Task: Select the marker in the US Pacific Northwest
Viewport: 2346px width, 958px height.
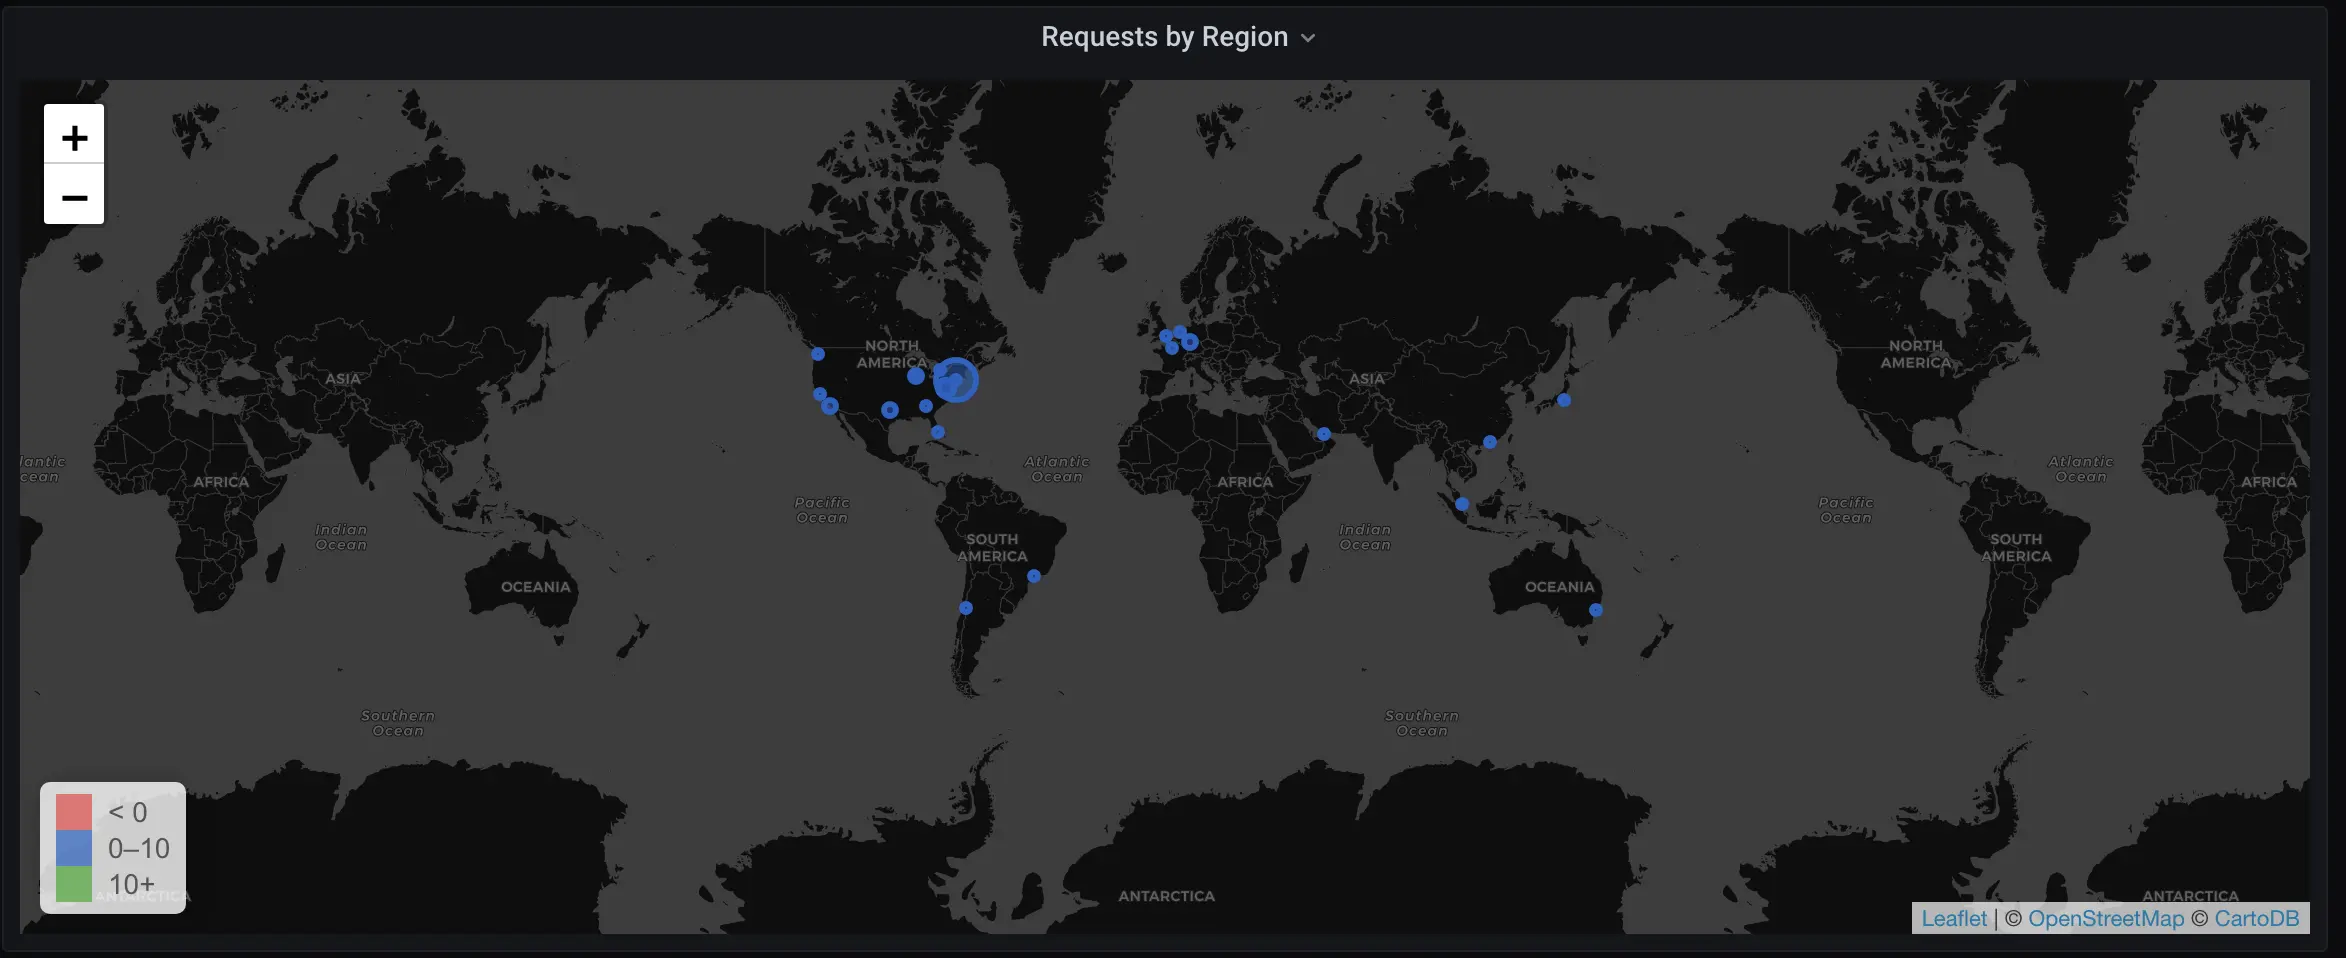Action: point(818,354)
